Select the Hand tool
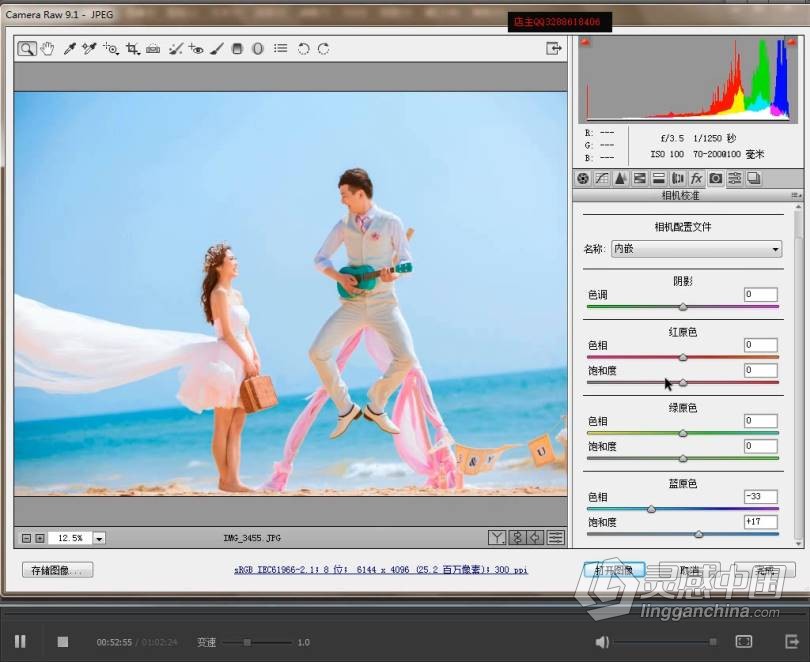The width and height of the screenshot is (810, 662). coord(48,49)
